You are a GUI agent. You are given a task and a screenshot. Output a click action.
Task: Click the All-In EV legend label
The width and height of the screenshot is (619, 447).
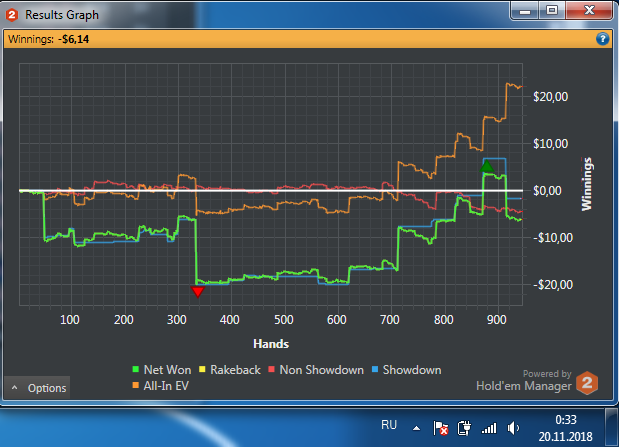coord(166,386)
